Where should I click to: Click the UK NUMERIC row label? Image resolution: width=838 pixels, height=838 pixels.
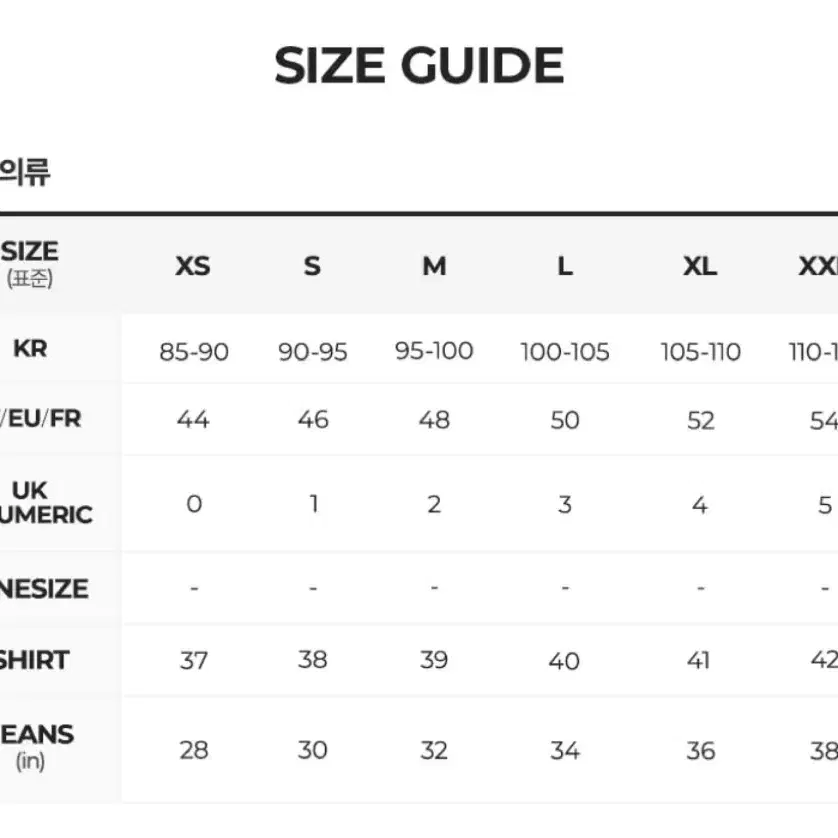(46, 502)
